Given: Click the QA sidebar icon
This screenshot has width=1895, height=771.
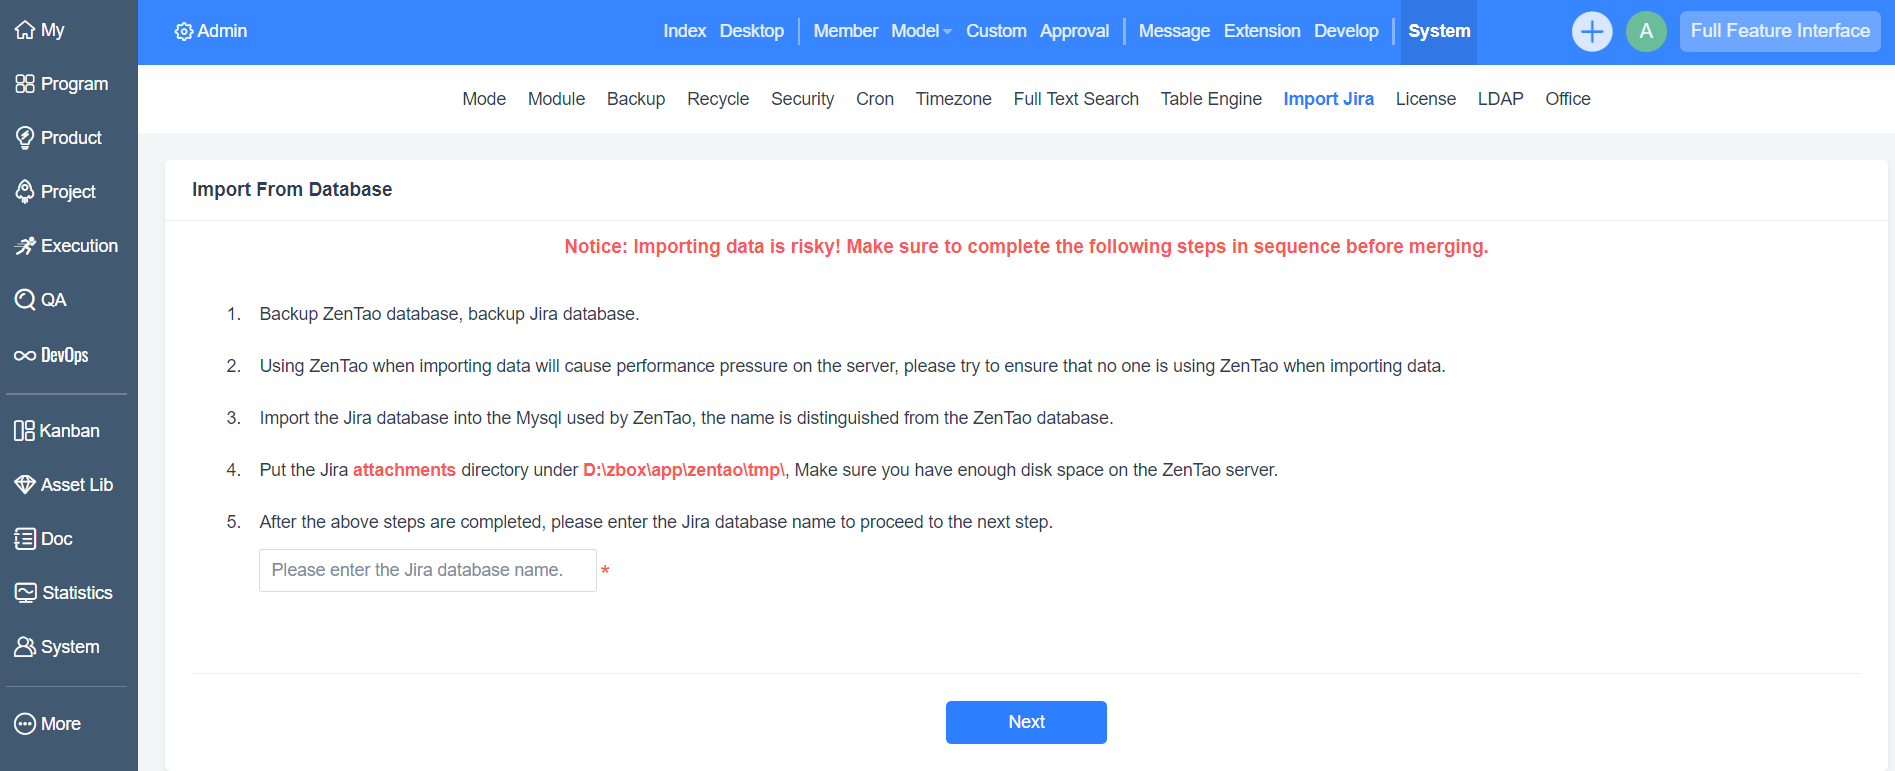Looking at the screenshot, I should pyautogui.click(x=25, y=300).
